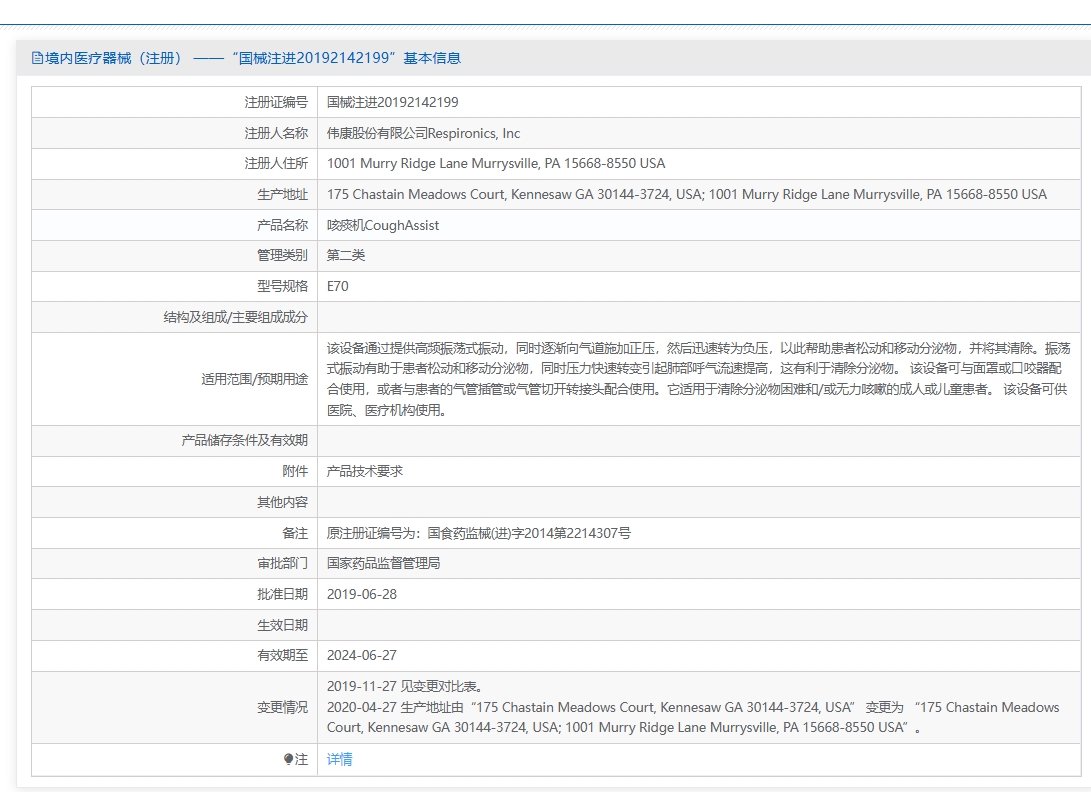Viewport: 1091px width, 792px height.
Task: Click the label 生效日期
Action: click(x=282, y=625)
